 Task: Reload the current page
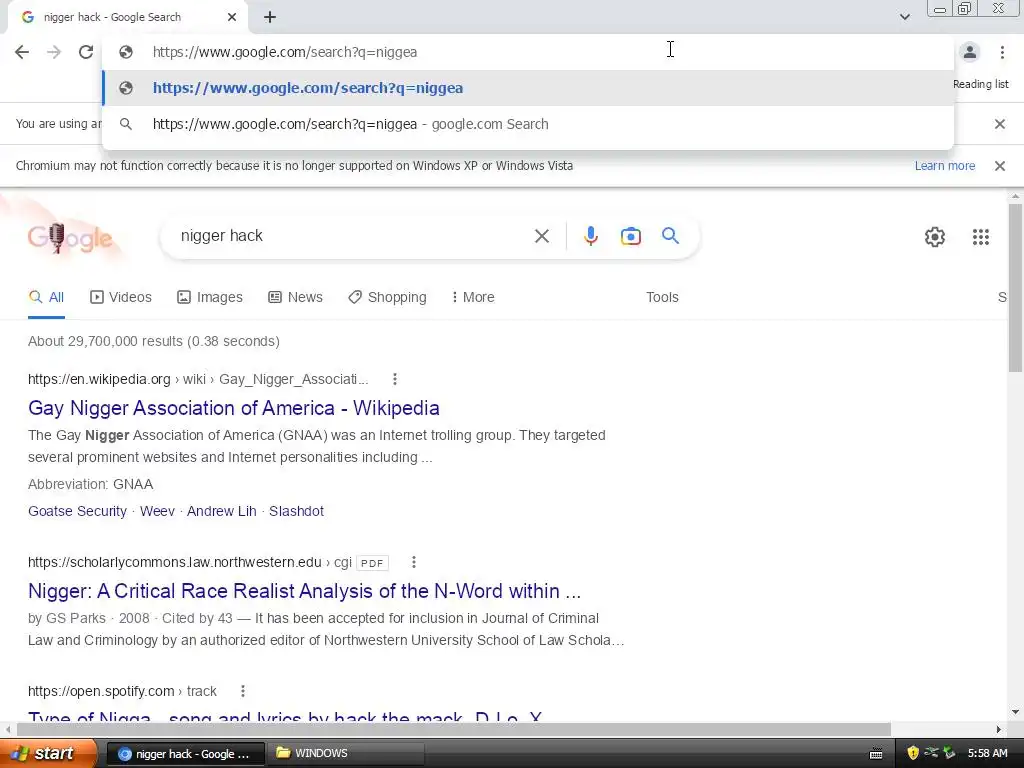click(86, 52)
